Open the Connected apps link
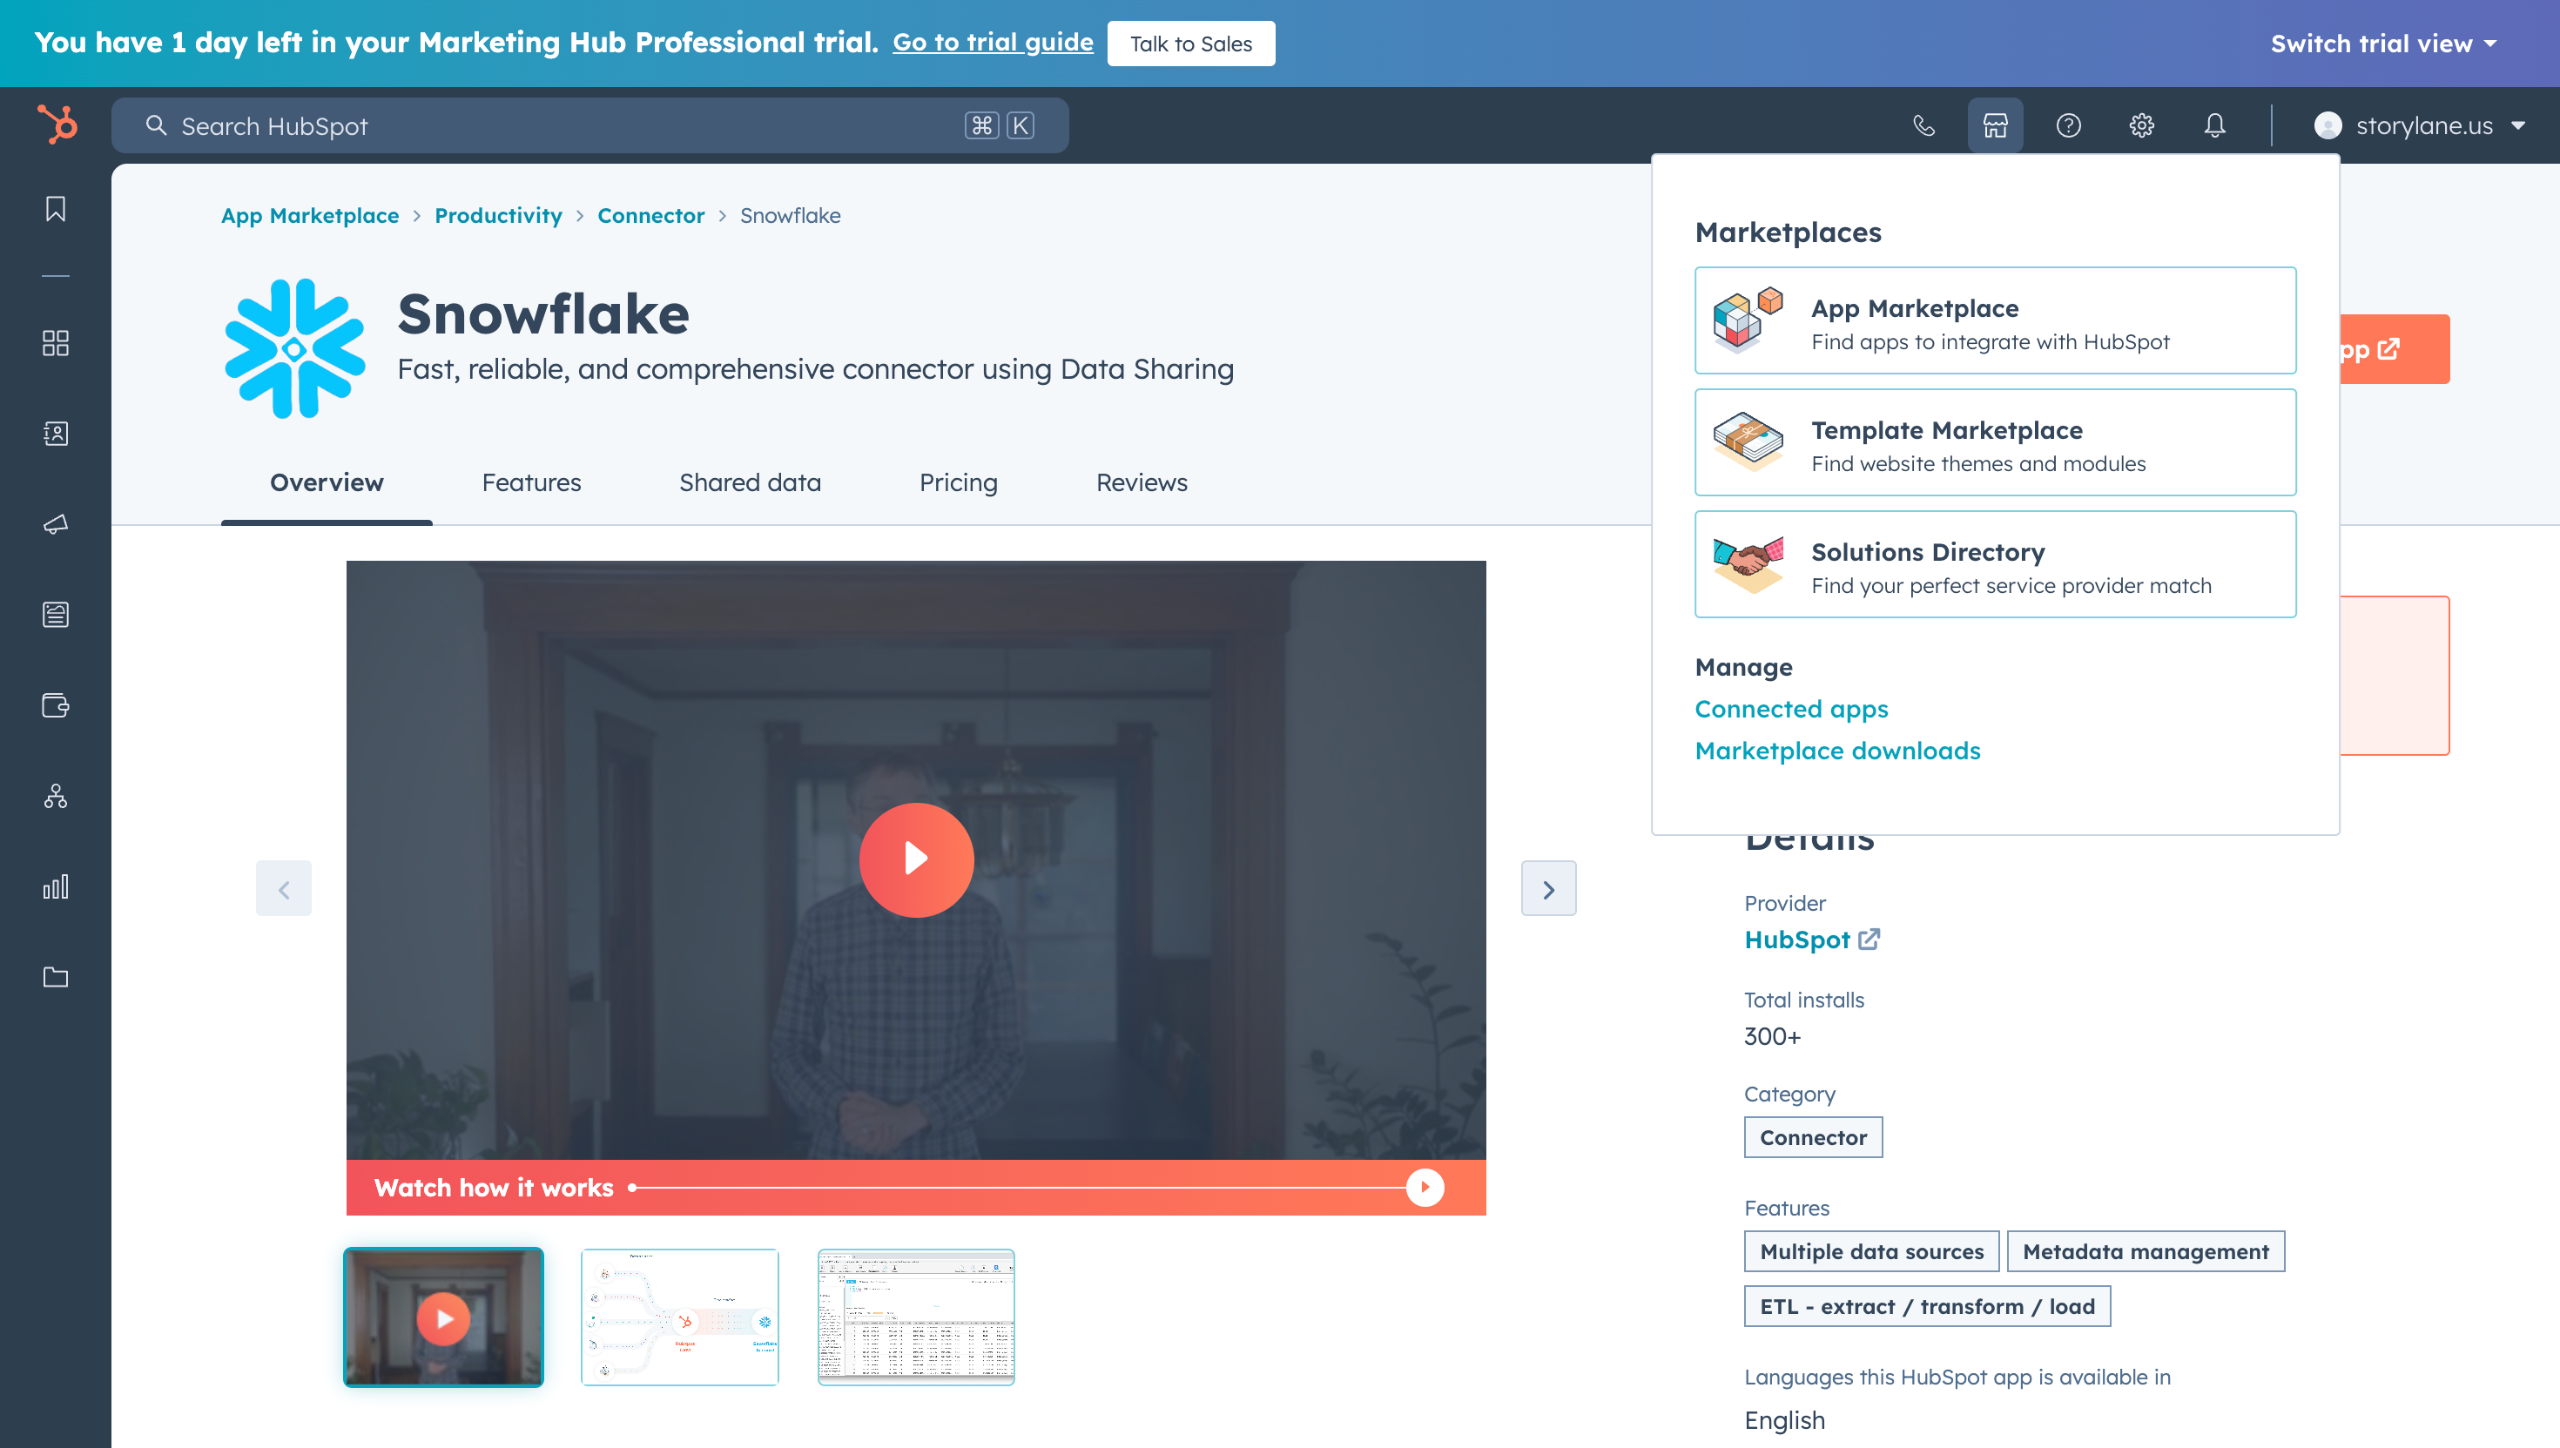 pos(1791,709)
